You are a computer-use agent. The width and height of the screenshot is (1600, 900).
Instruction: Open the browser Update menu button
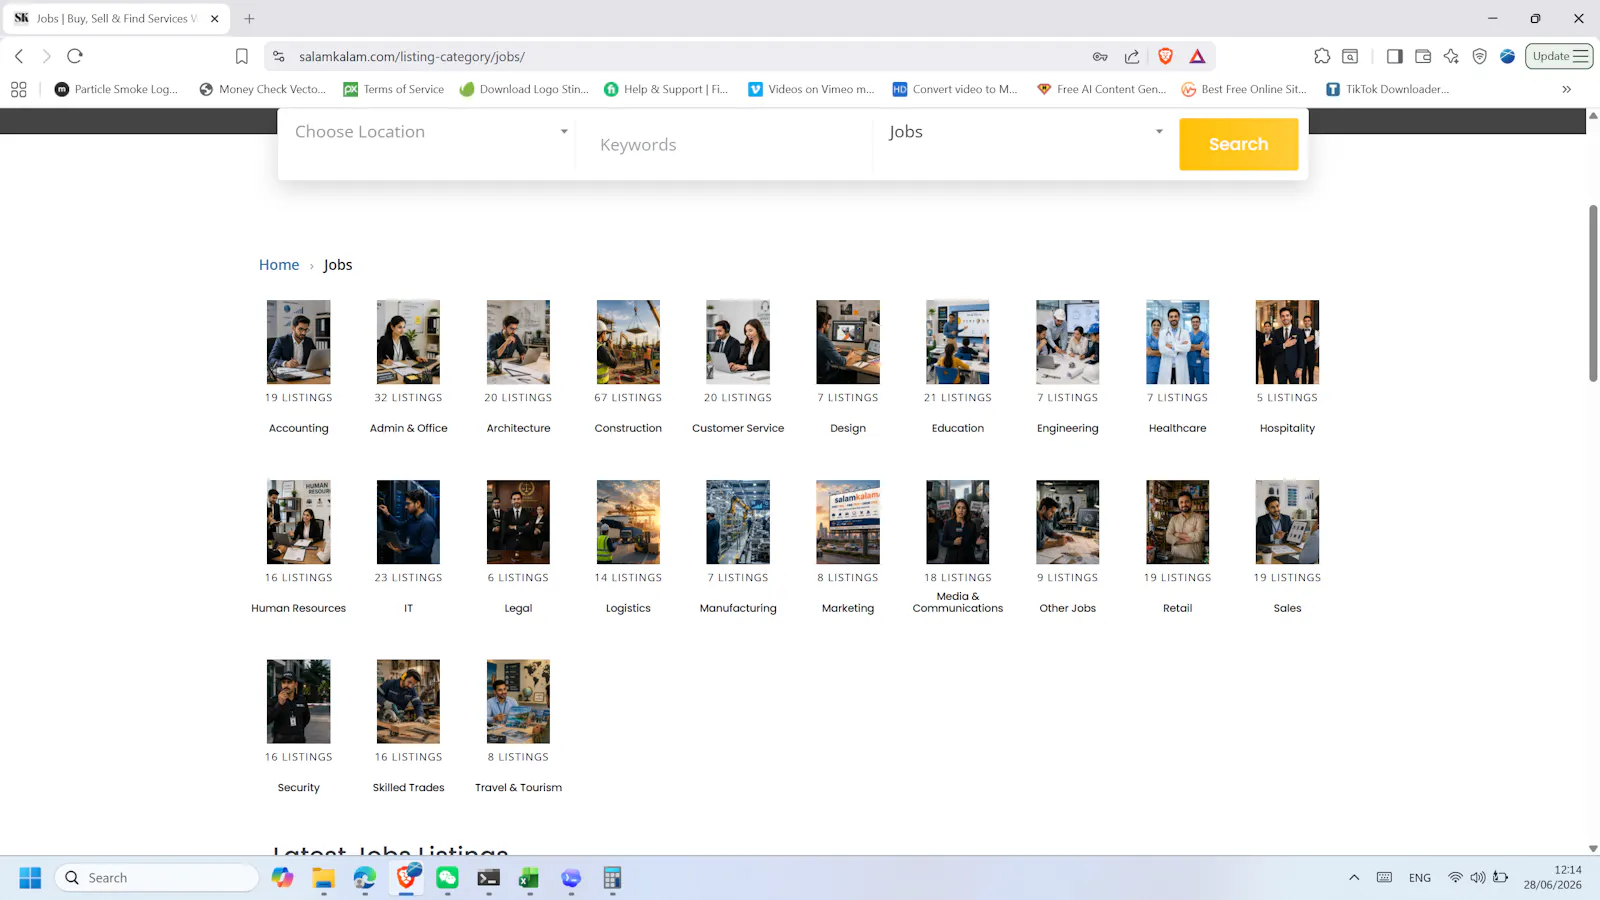tap(1559, 56)
